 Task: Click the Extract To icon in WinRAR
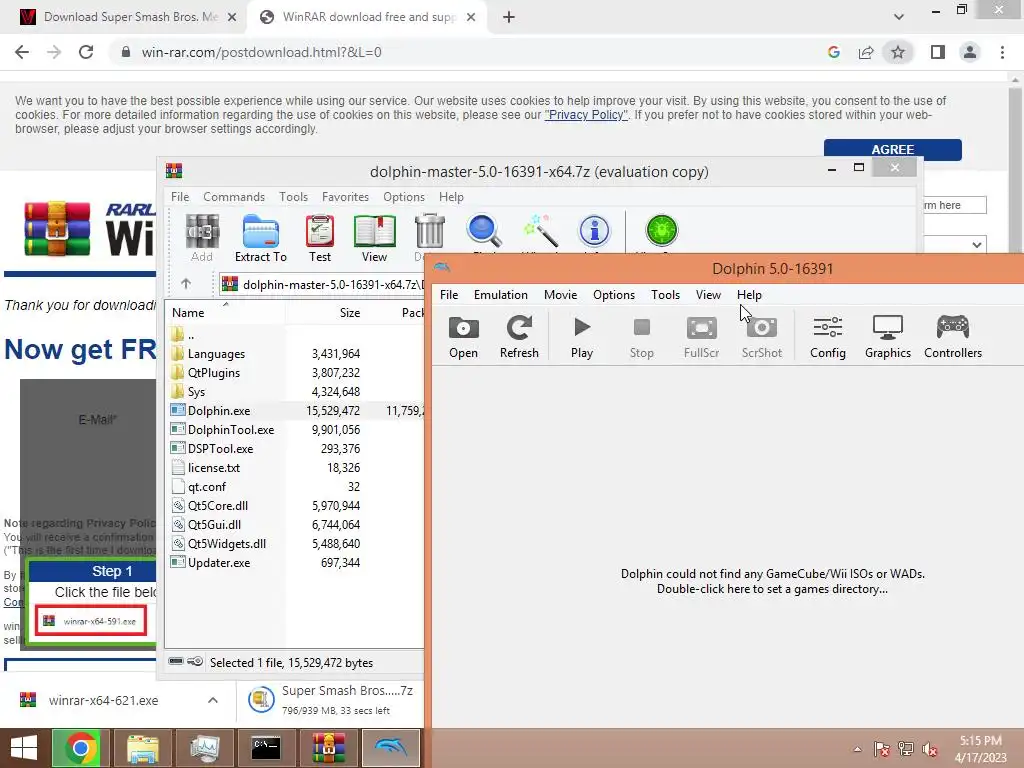(261, 238)
